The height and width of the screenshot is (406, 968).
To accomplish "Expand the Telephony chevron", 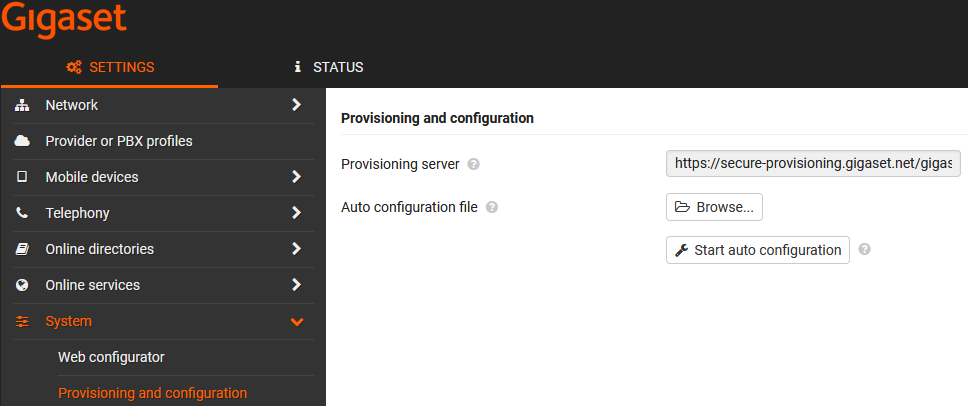I will coord(296,213).
